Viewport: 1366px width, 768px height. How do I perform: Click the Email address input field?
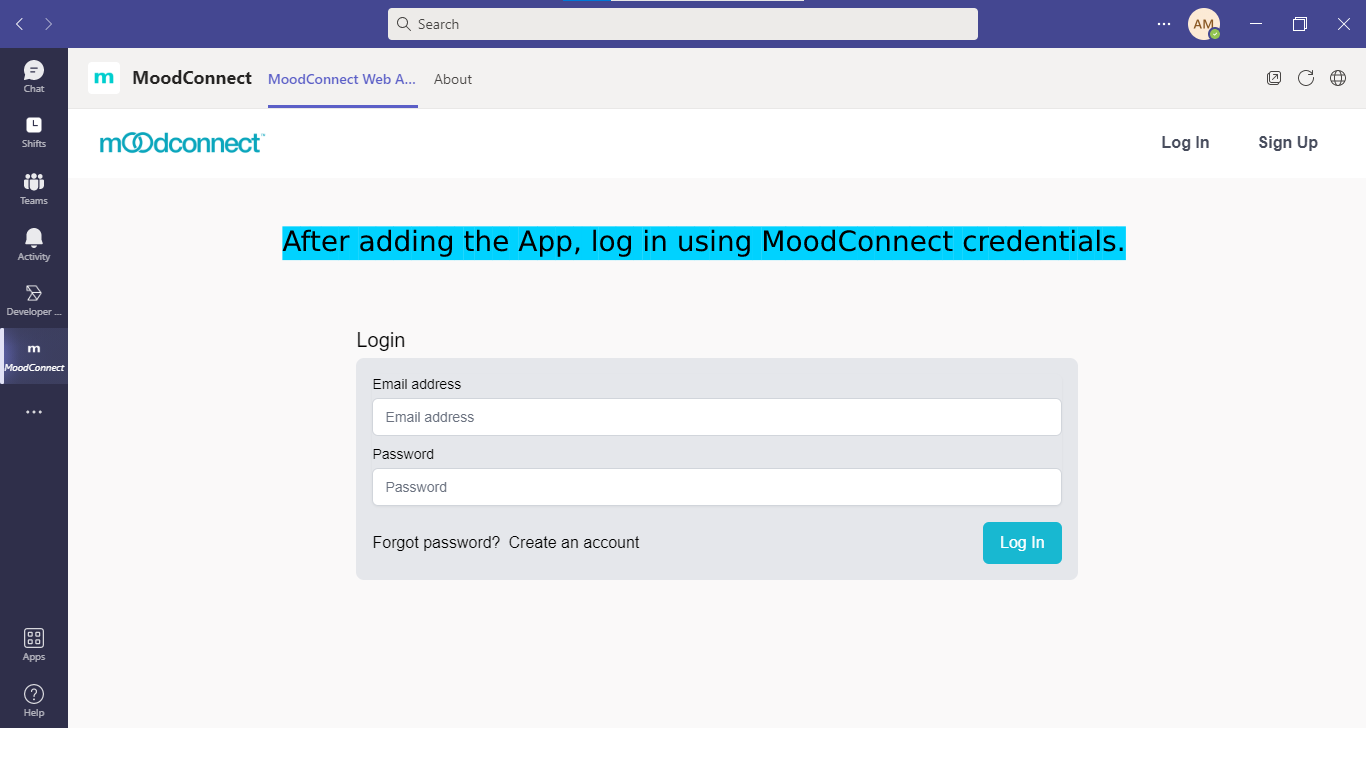tap(716, 417)
